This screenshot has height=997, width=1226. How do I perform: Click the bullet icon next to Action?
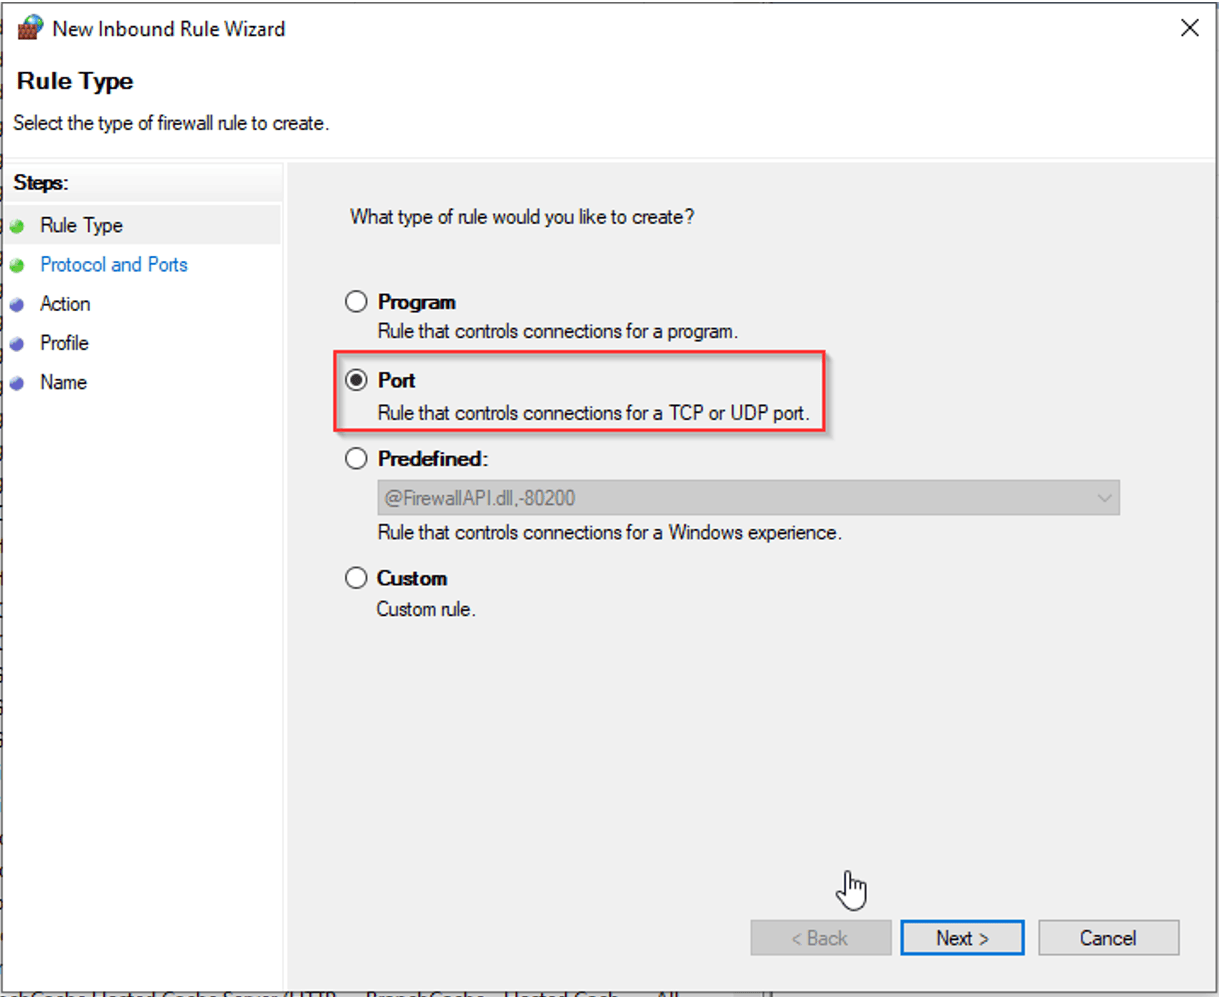click(17, 305)
